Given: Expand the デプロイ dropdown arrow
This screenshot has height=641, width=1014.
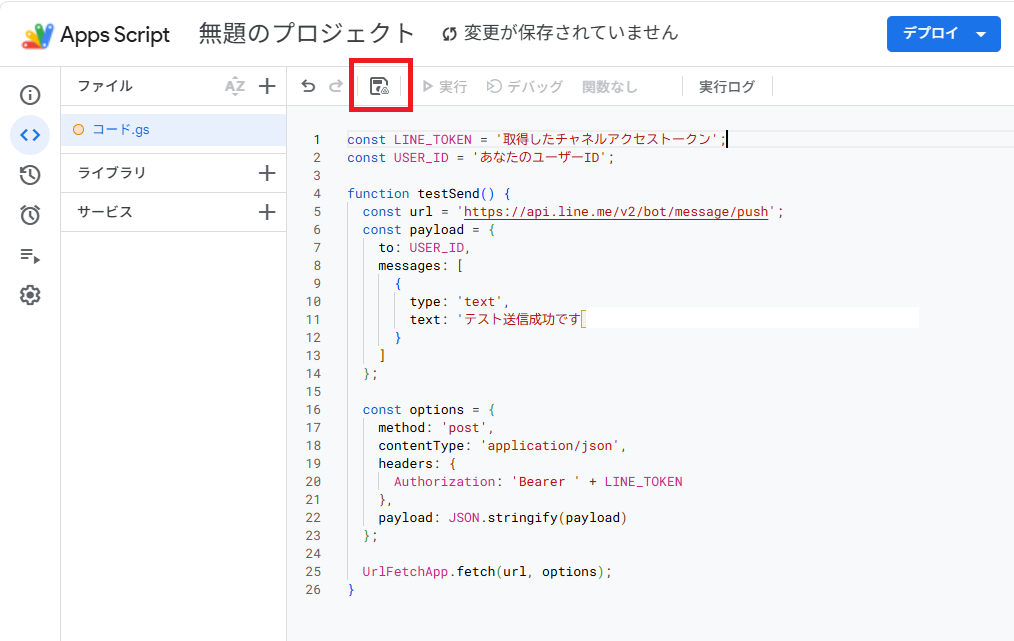Looking at the screenshot, I should tap(981, 34).
